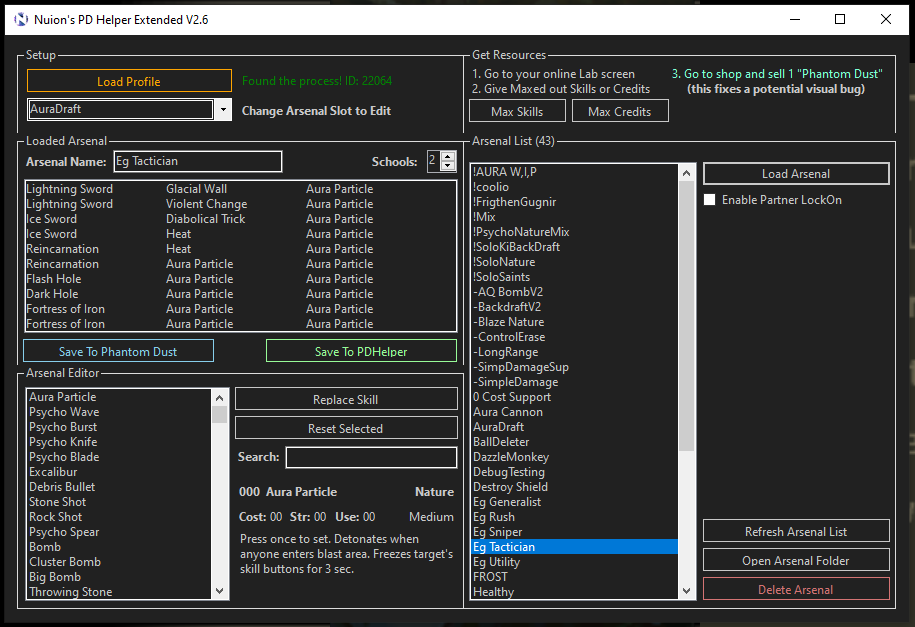Open the arsenal folder
Image resolution: width=915 pixels, height=627 pixels.
coord(796,560)
